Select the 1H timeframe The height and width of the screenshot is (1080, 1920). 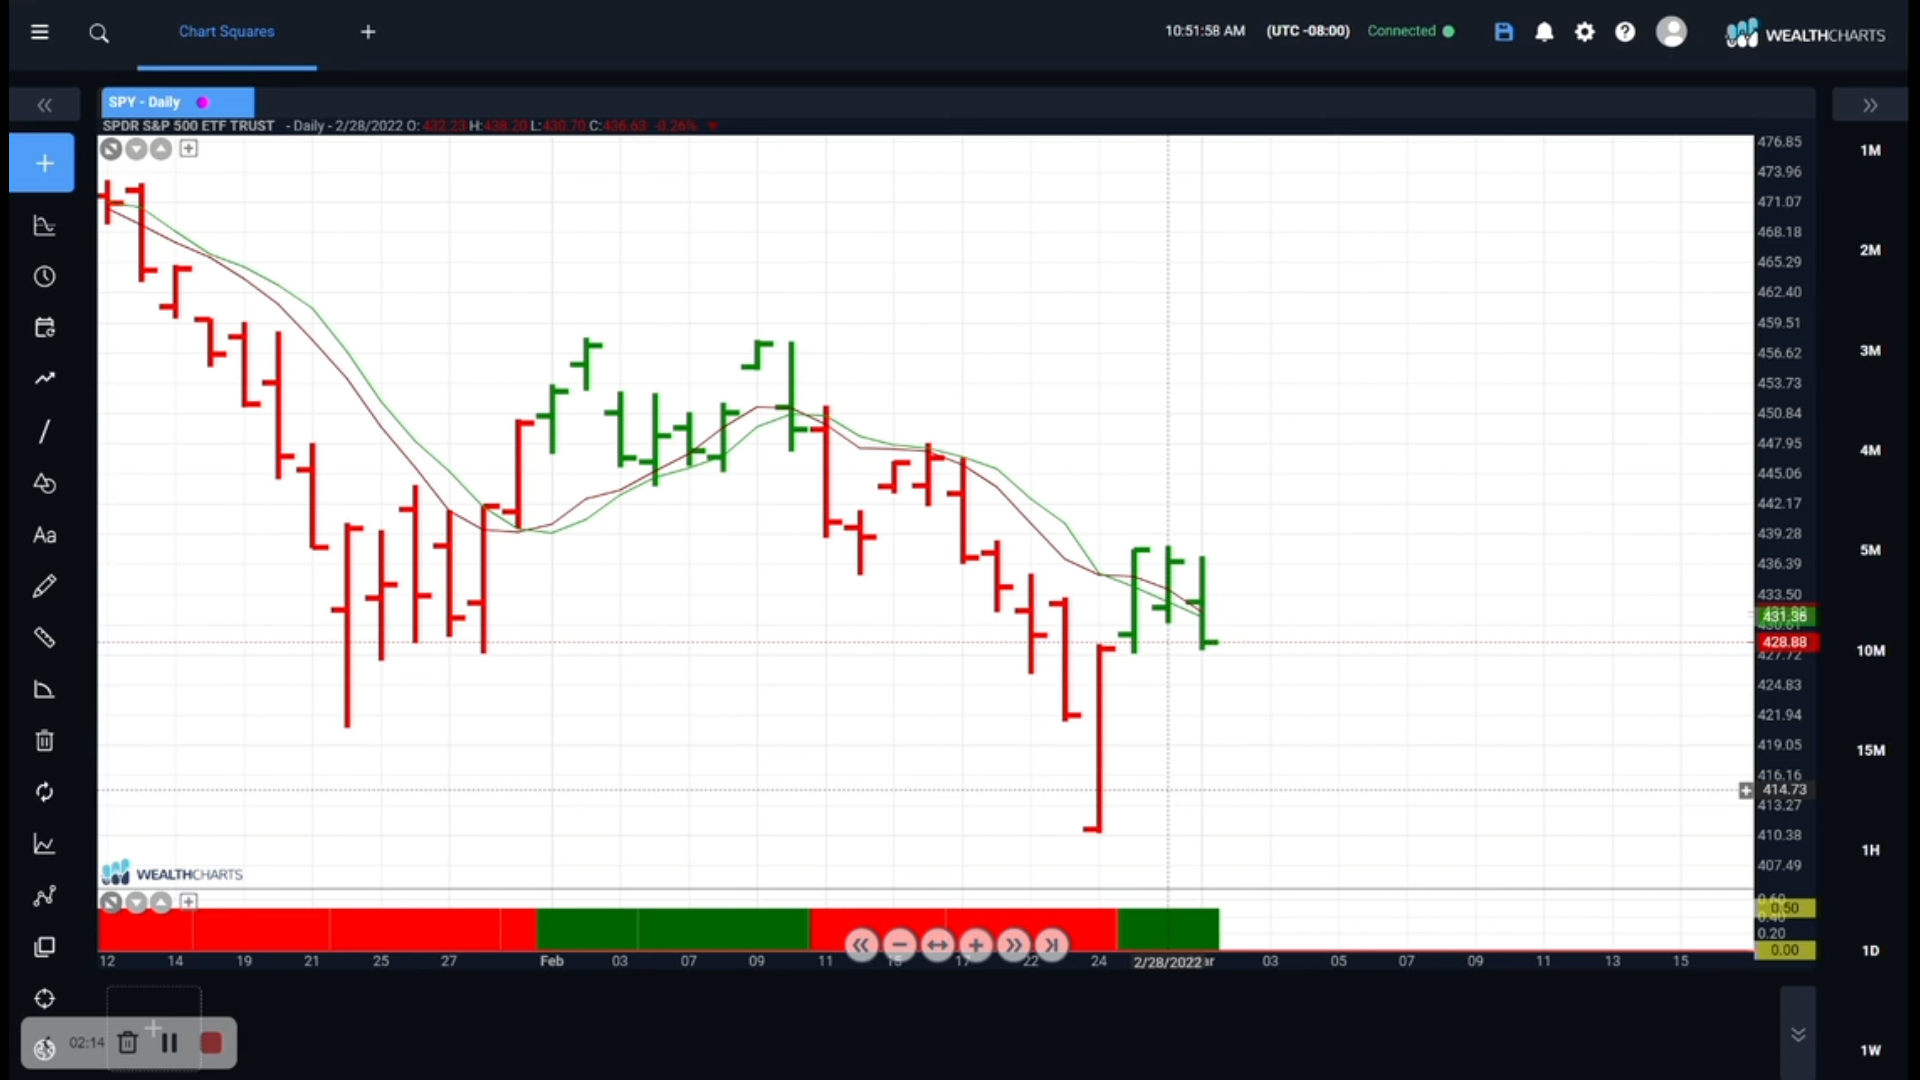coord(1870,850)
